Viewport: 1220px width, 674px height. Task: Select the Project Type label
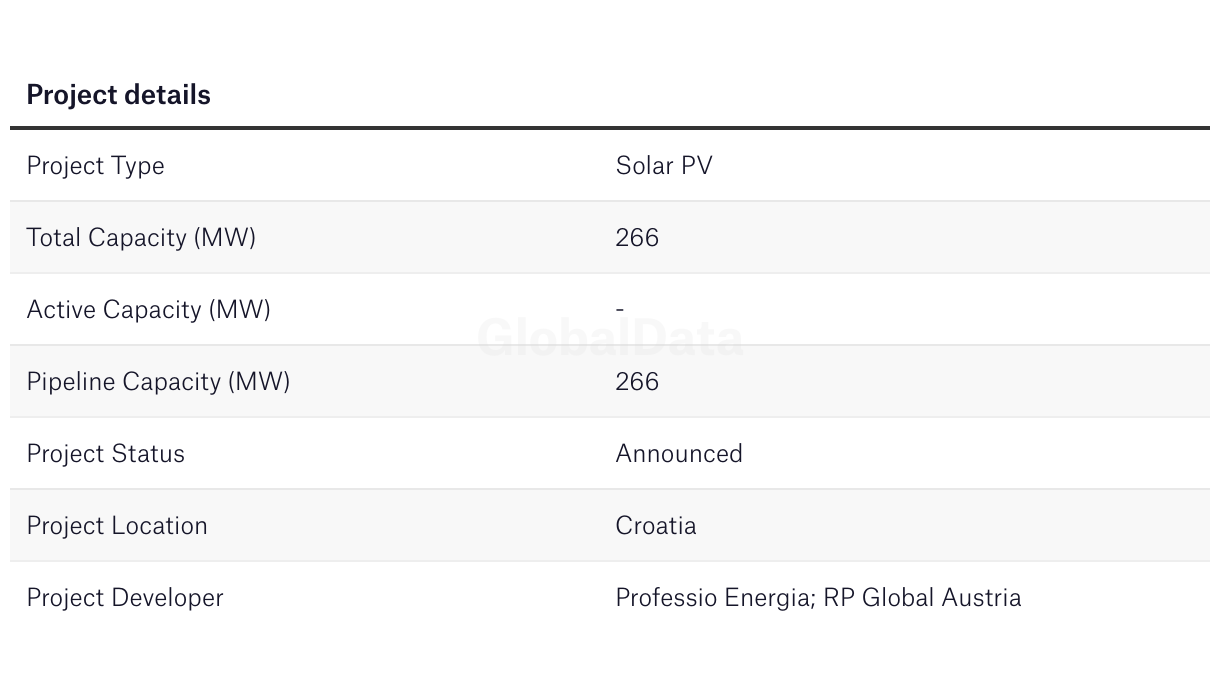pos(95,166)
